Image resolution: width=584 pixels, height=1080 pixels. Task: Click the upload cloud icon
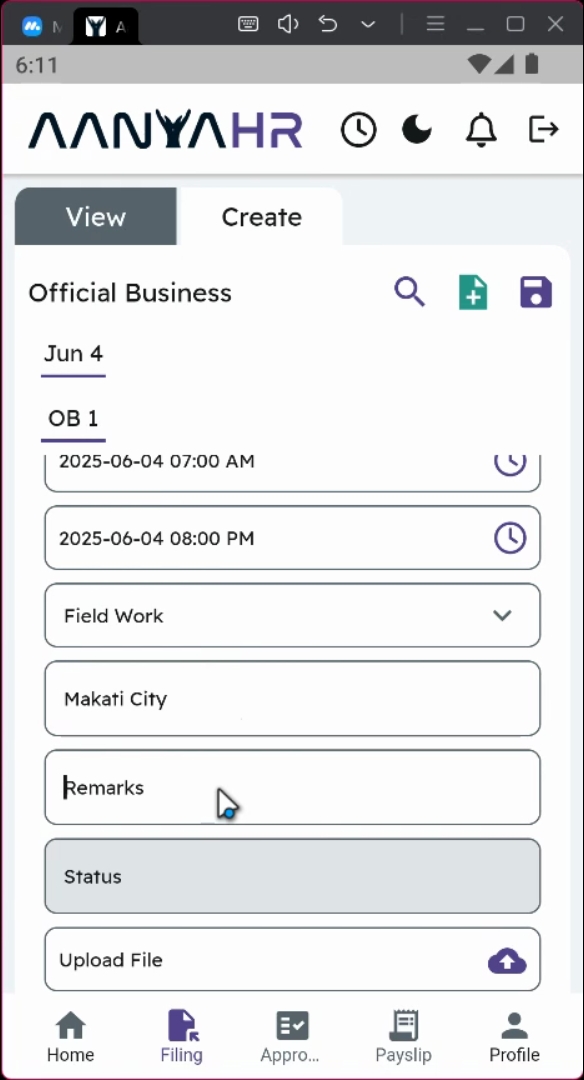click(507, 960)
